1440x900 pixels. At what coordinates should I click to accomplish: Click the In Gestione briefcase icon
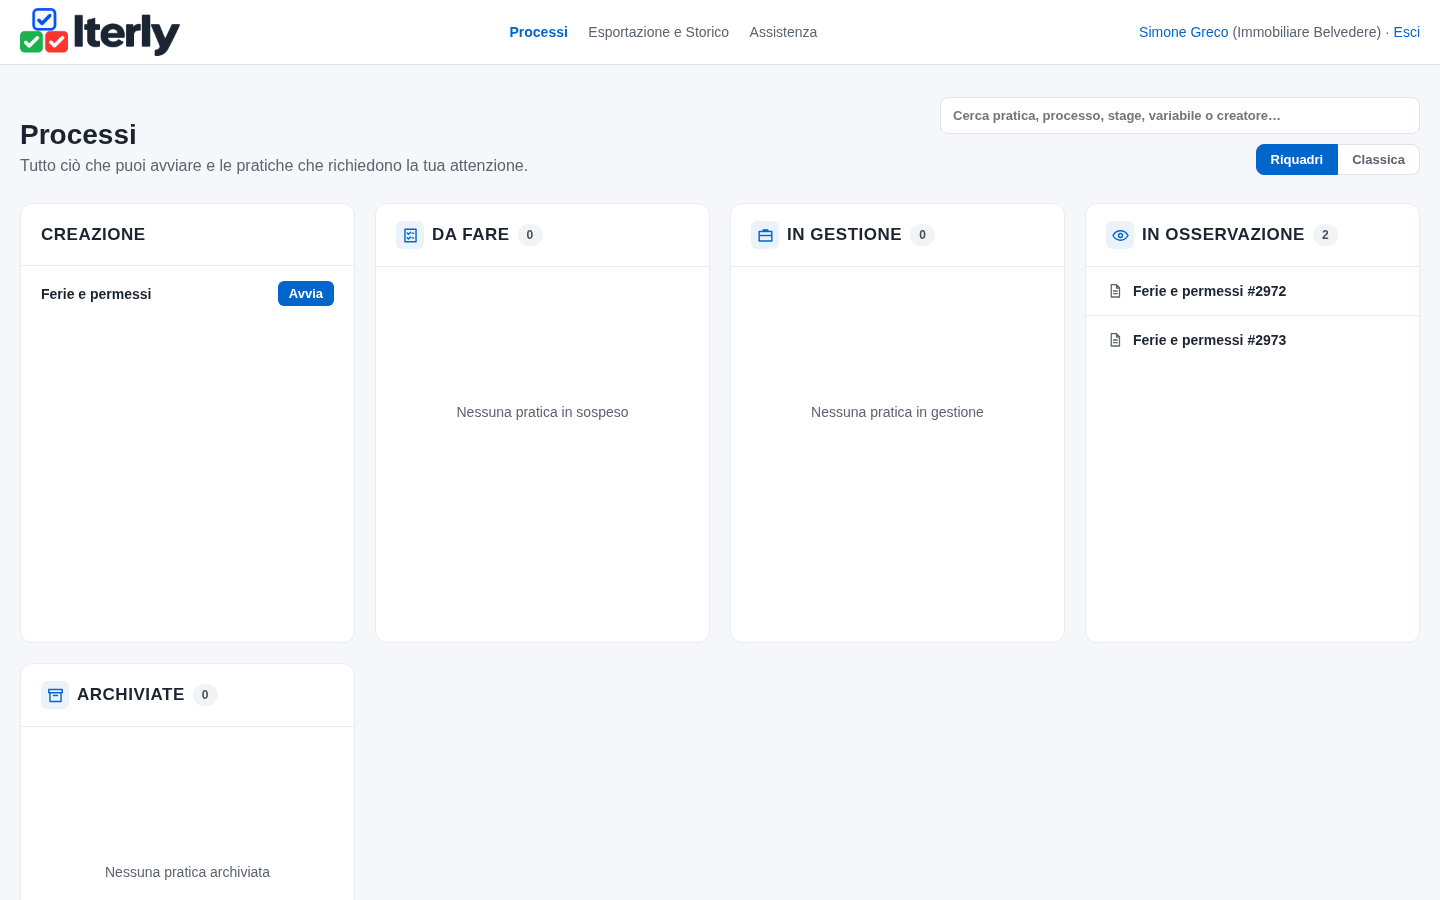click(x=765, y=235)
